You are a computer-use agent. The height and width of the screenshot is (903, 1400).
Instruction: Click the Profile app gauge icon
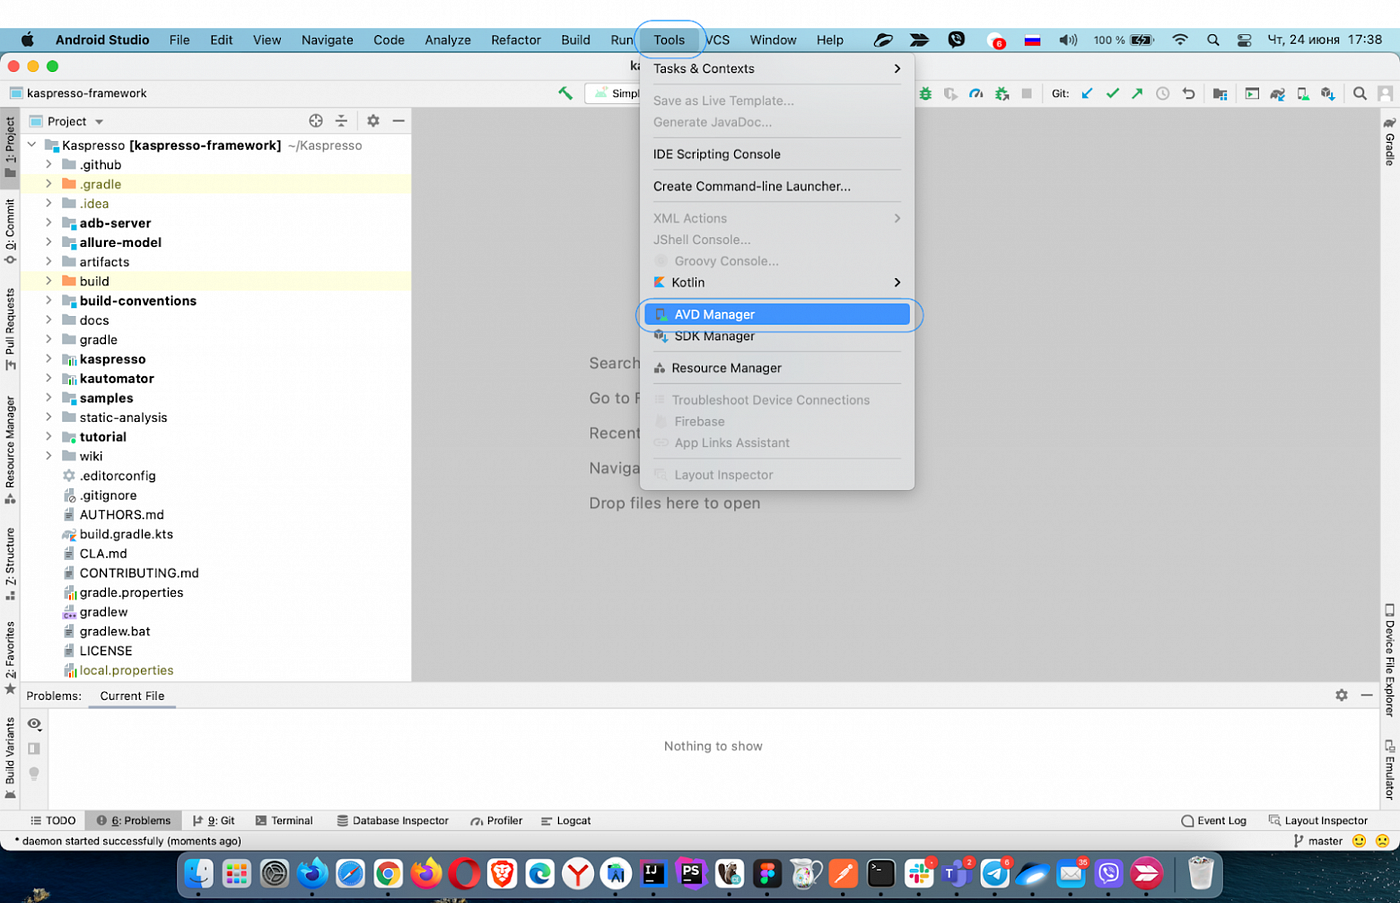coord(976,93)
